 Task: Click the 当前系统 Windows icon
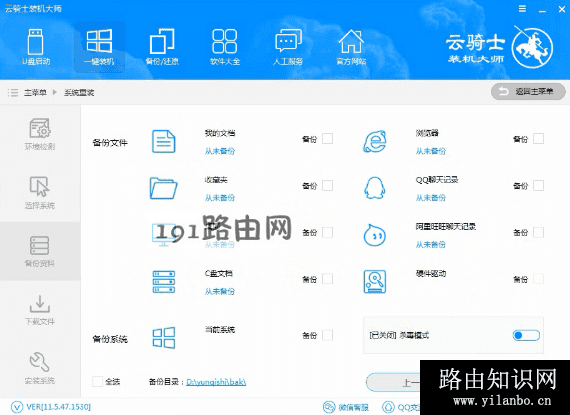164,338
